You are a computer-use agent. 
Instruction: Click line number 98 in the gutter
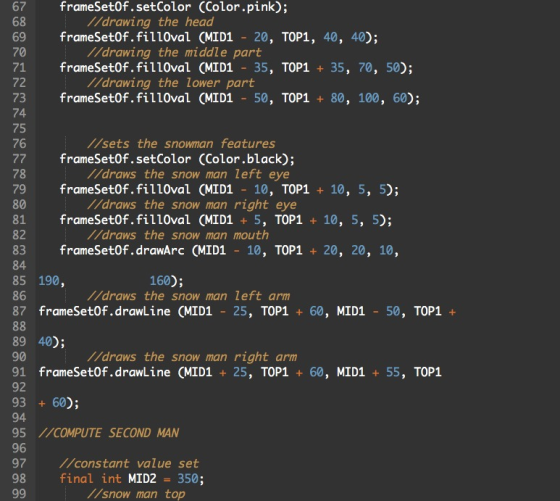tap(19, 479)
